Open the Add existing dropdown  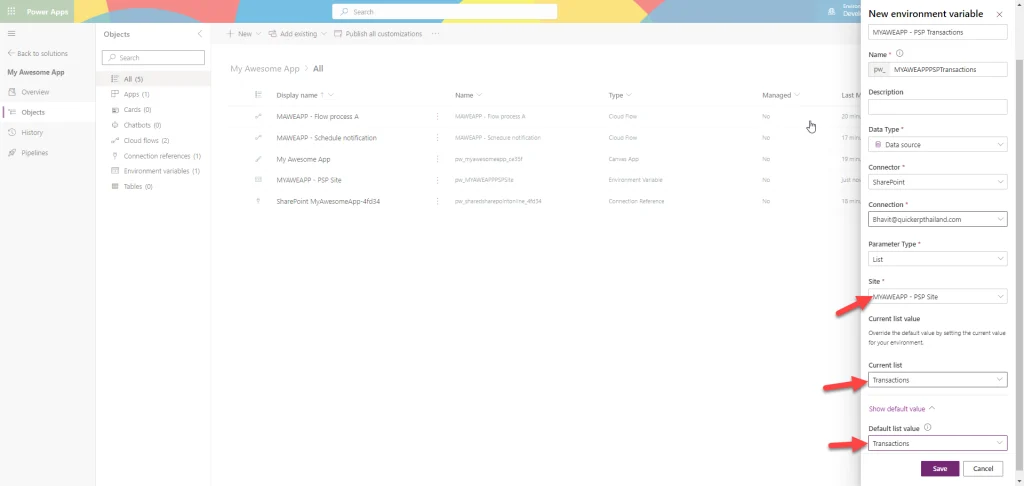coord(298,34)
